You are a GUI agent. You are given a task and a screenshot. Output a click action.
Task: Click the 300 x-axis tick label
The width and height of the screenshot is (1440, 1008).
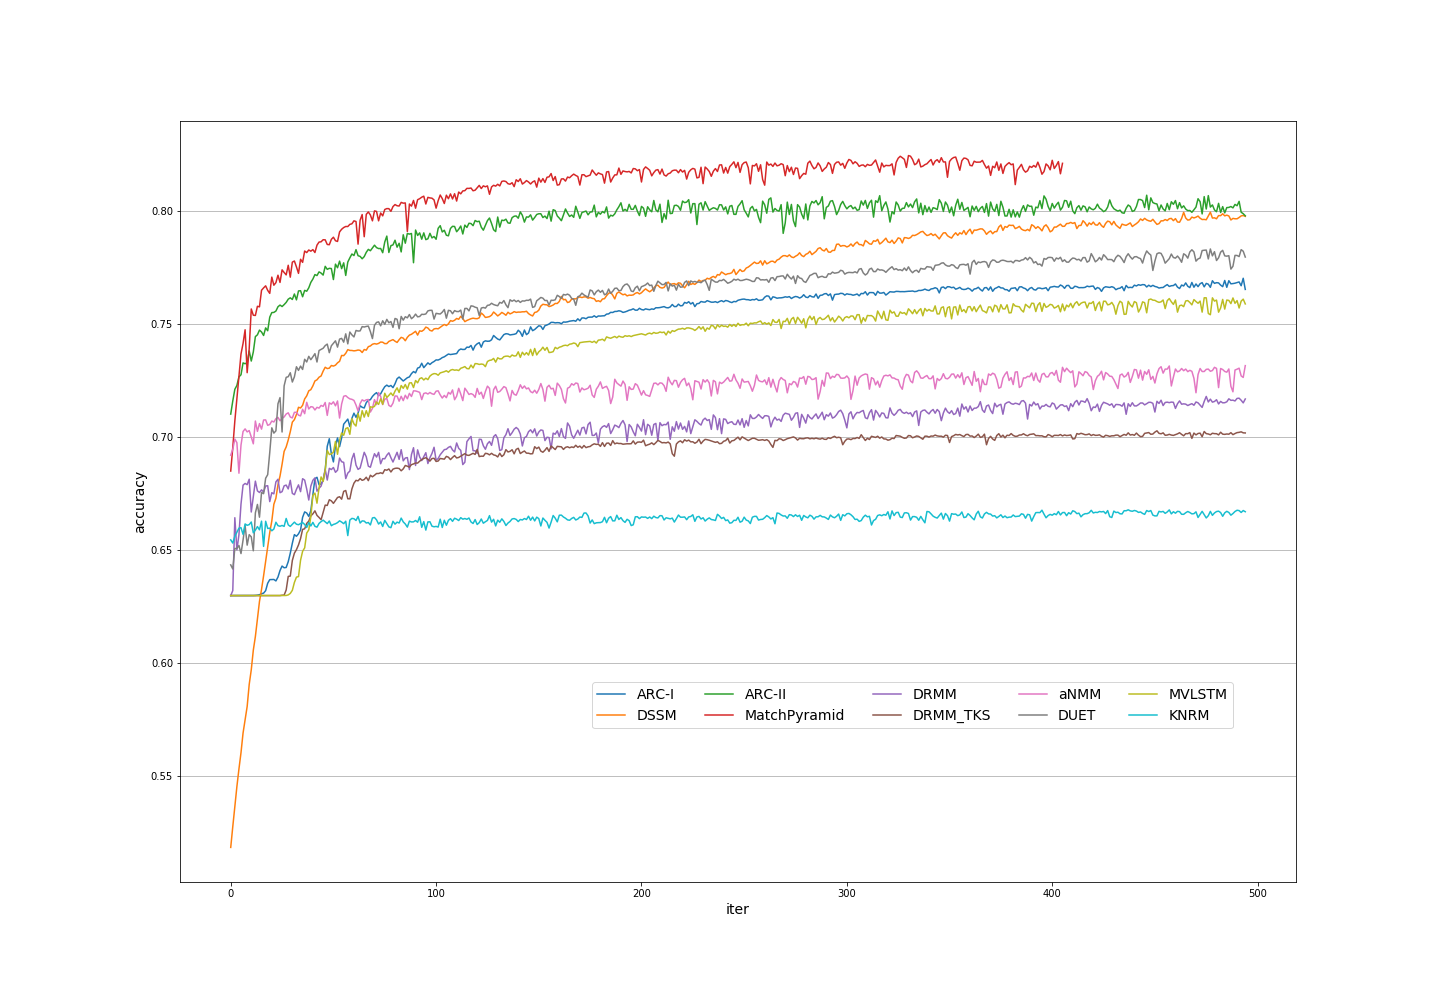[x=847, y=893]
